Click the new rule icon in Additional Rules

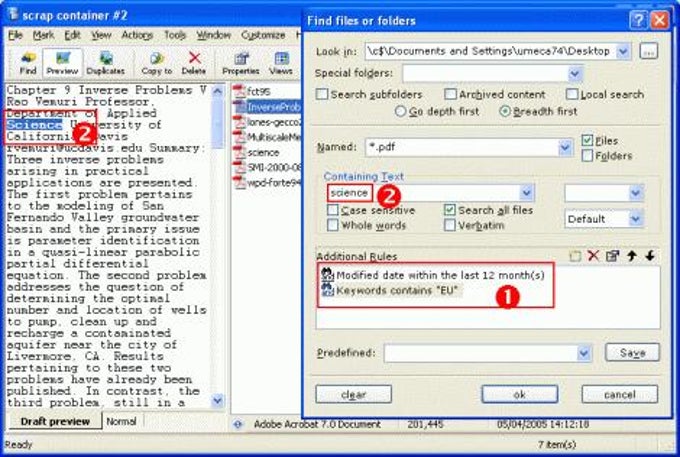tap(575, 256)
